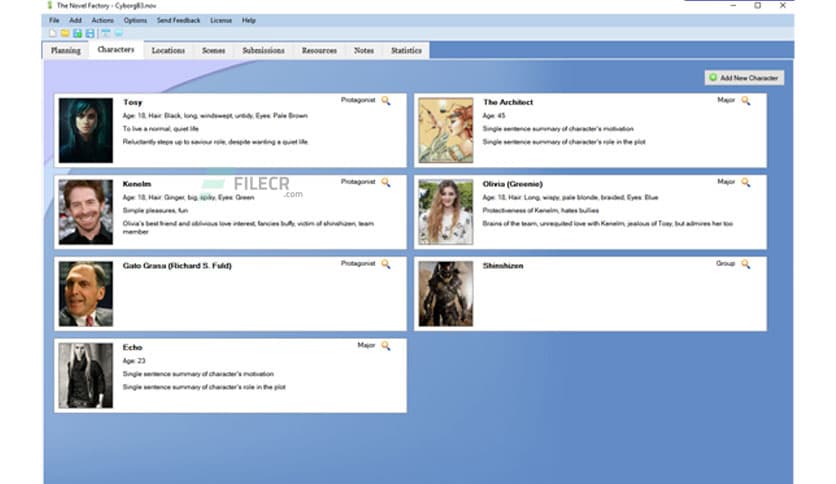The width and height of the screenshot is (836, 484).
Task: Click the name Kenelm
Action: tap(137, 184)
